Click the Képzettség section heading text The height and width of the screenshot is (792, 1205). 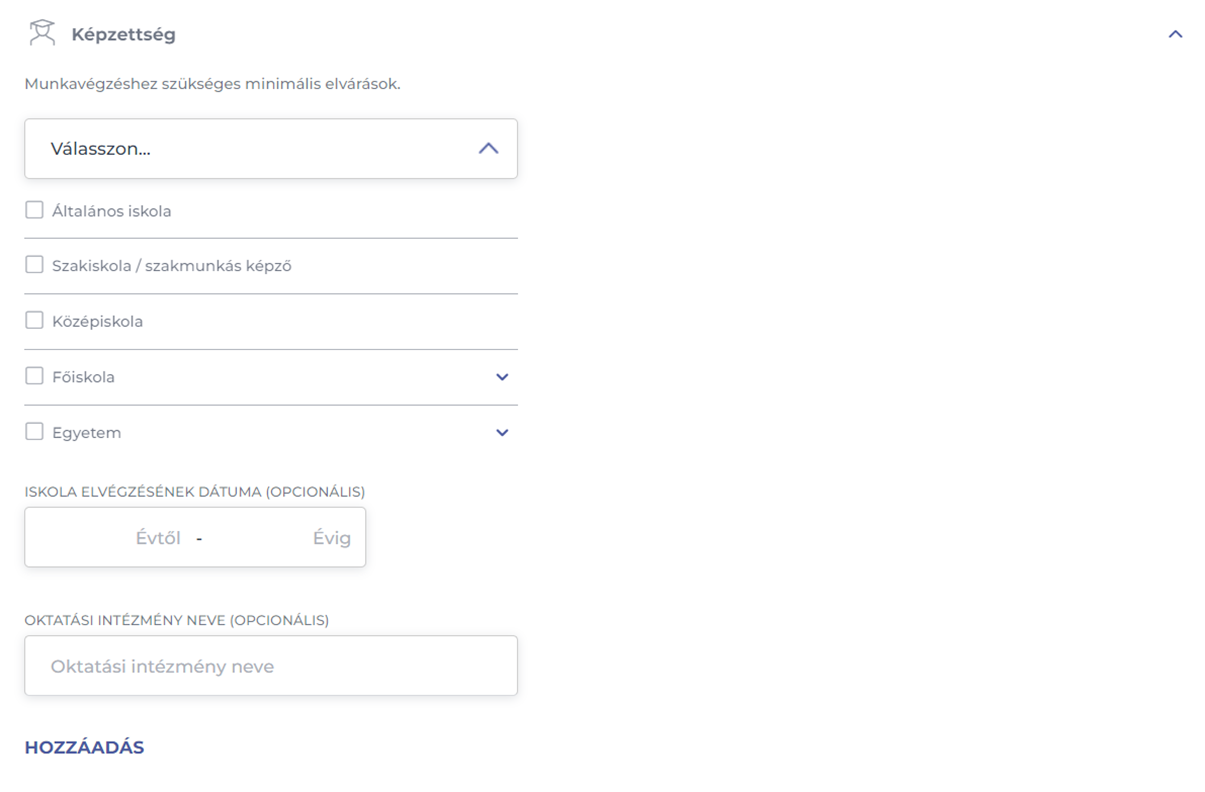coord(123,34)
